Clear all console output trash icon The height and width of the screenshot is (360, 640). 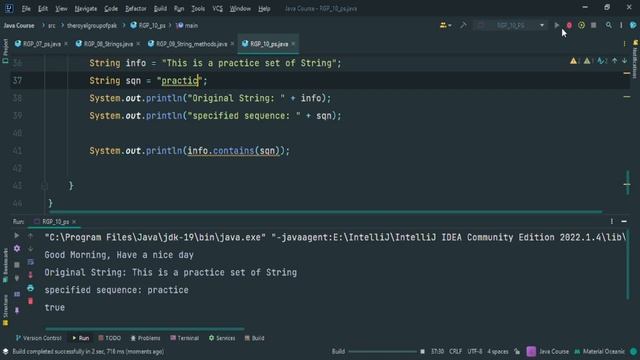[x=31, y=301]
